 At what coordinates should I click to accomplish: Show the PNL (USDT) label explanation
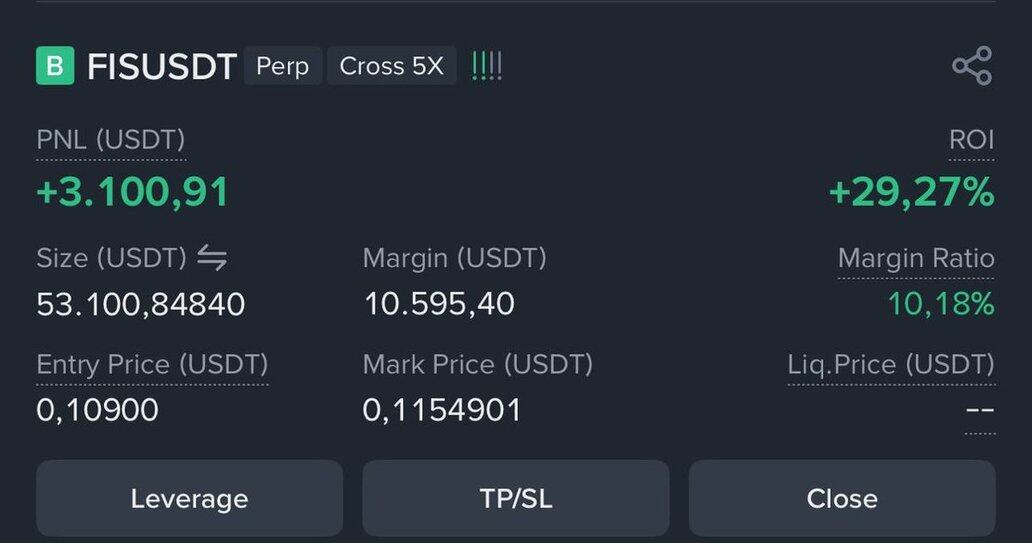(111, 140)
